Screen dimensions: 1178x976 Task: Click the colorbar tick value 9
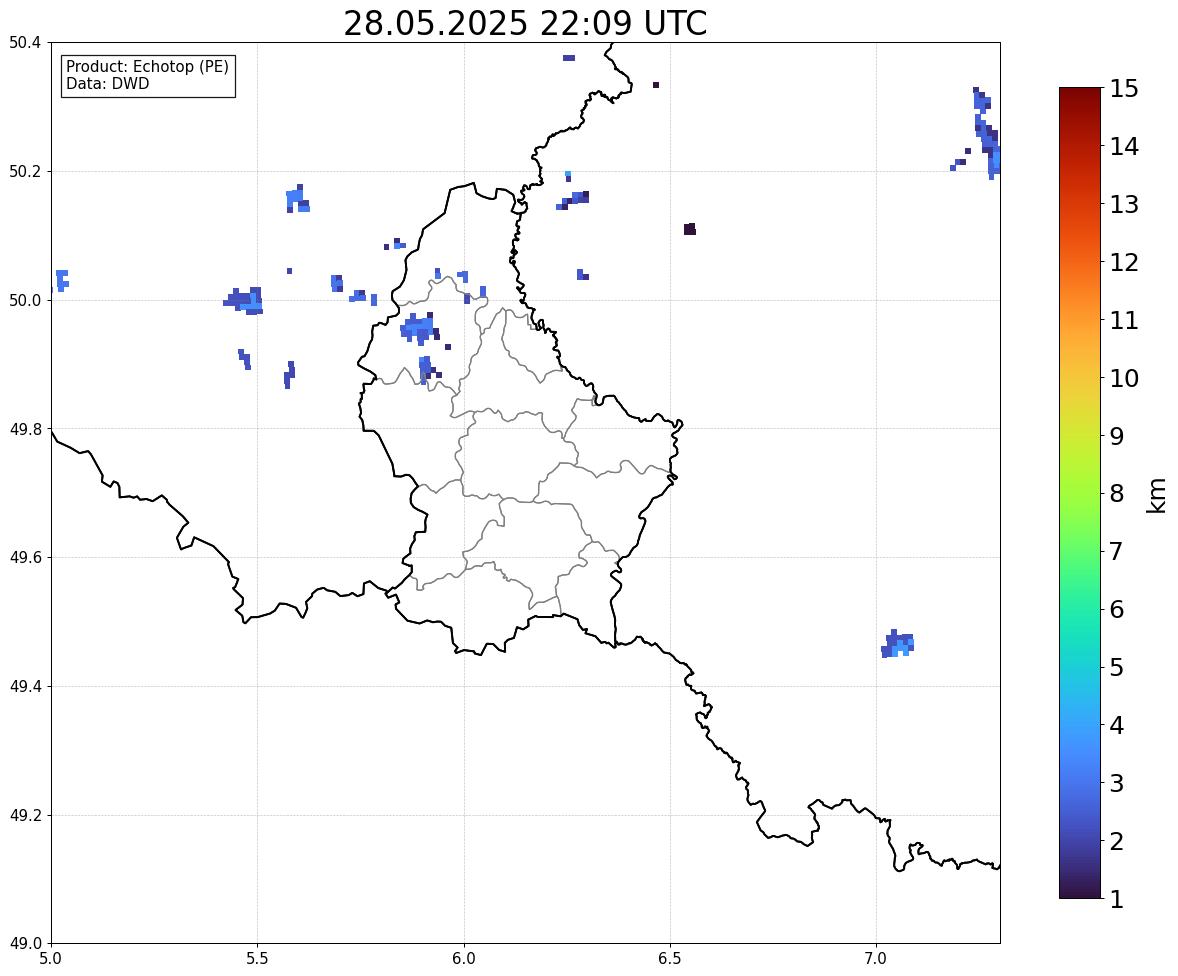click(x=1117, y=436)
